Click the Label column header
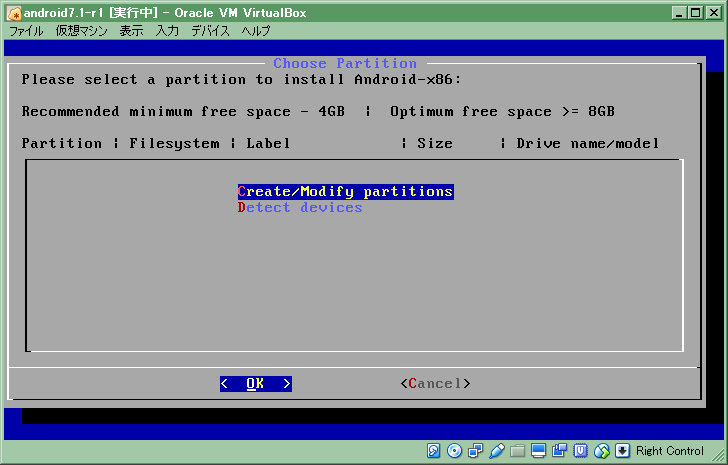 (268, 143)
